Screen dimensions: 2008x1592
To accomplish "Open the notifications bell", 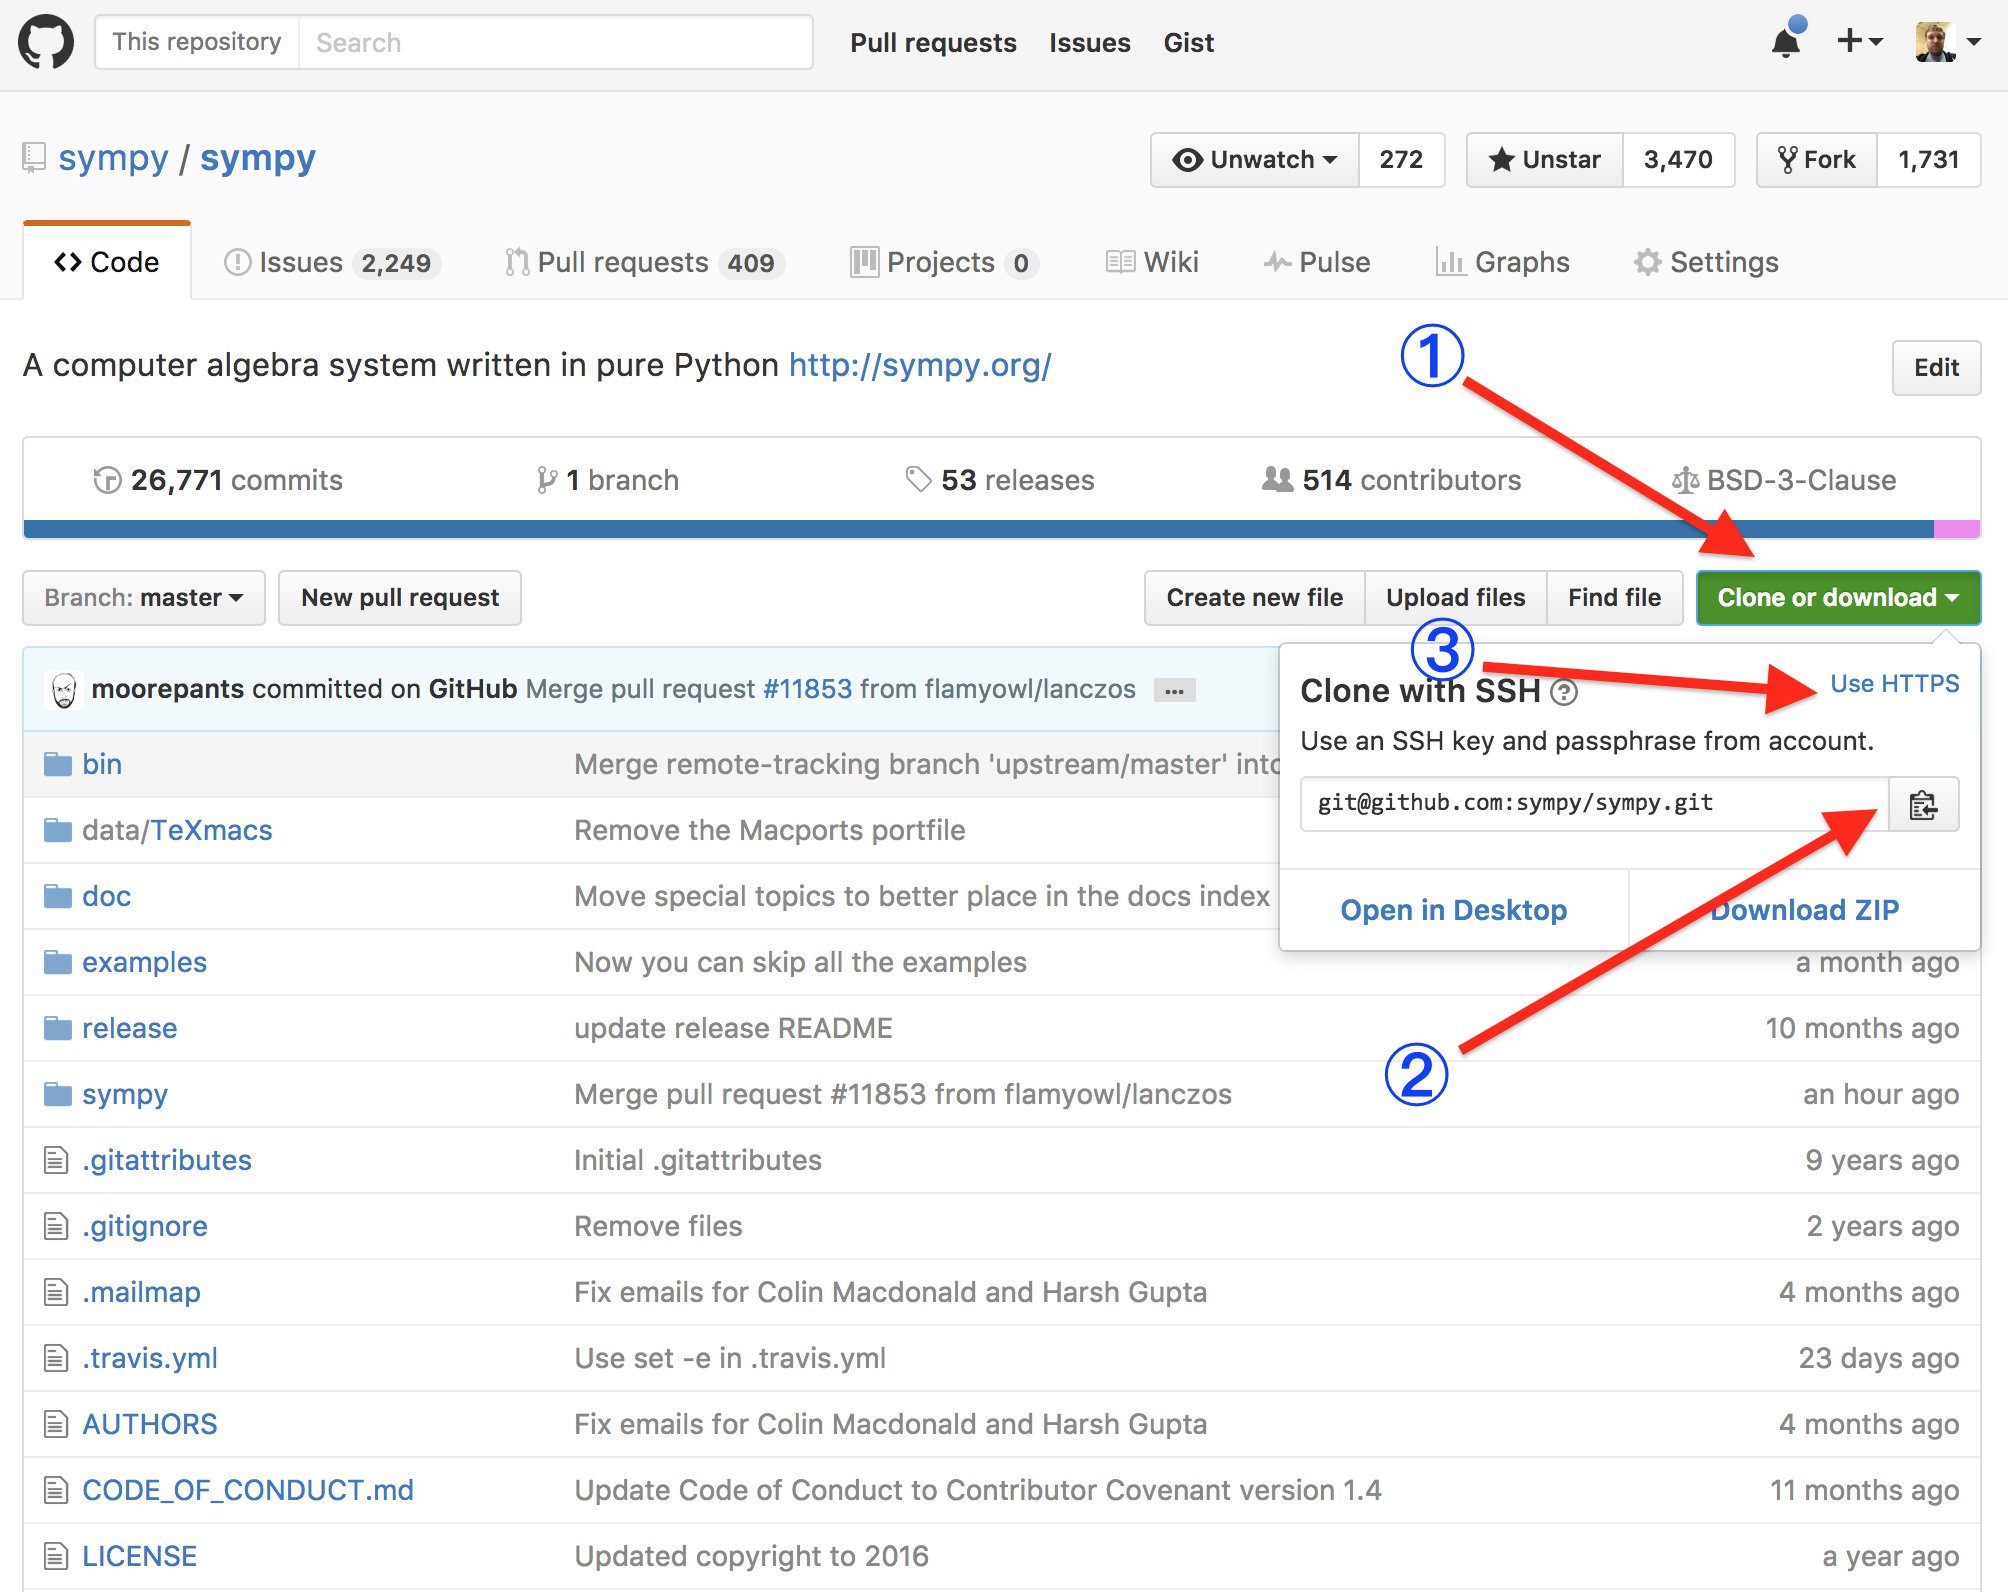I will click(1786, 42).
